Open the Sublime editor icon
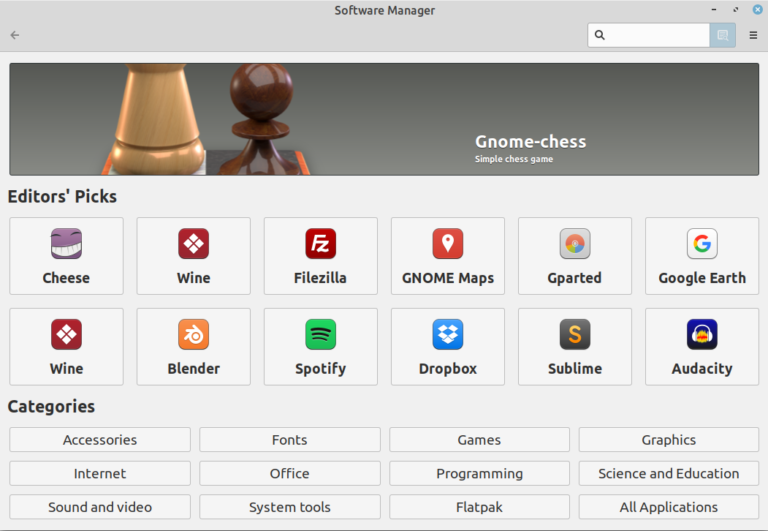 coord(574,334)
